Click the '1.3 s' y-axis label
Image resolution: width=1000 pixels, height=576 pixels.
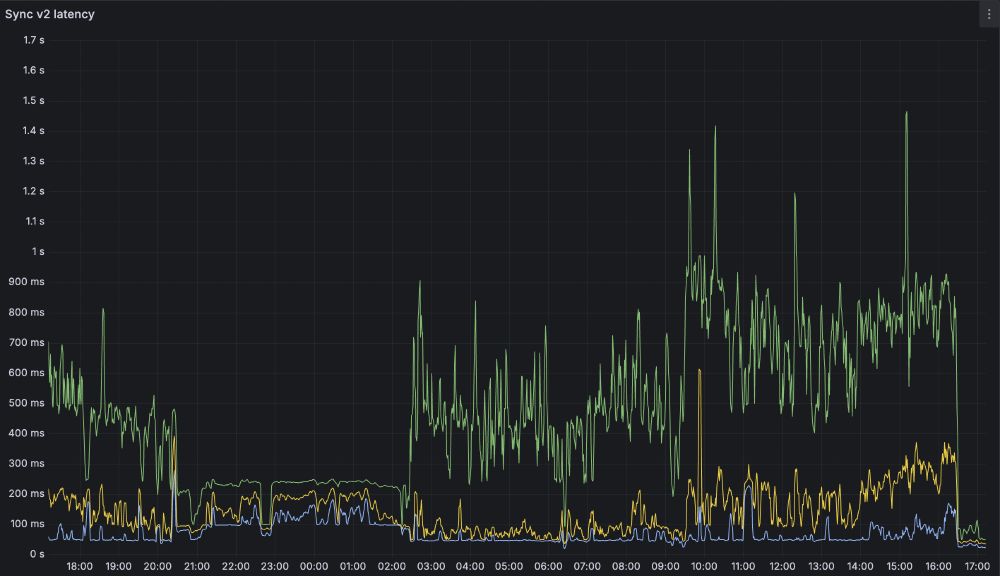(x=34, y=161)
